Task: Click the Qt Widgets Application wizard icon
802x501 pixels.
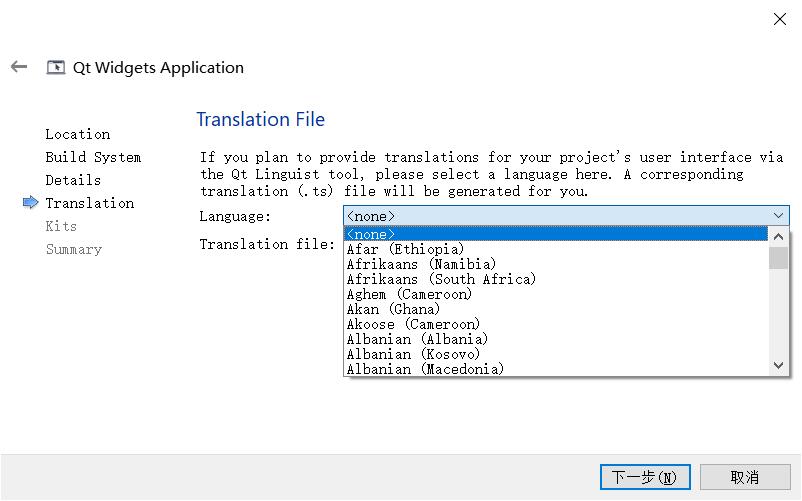Action: 56,68
